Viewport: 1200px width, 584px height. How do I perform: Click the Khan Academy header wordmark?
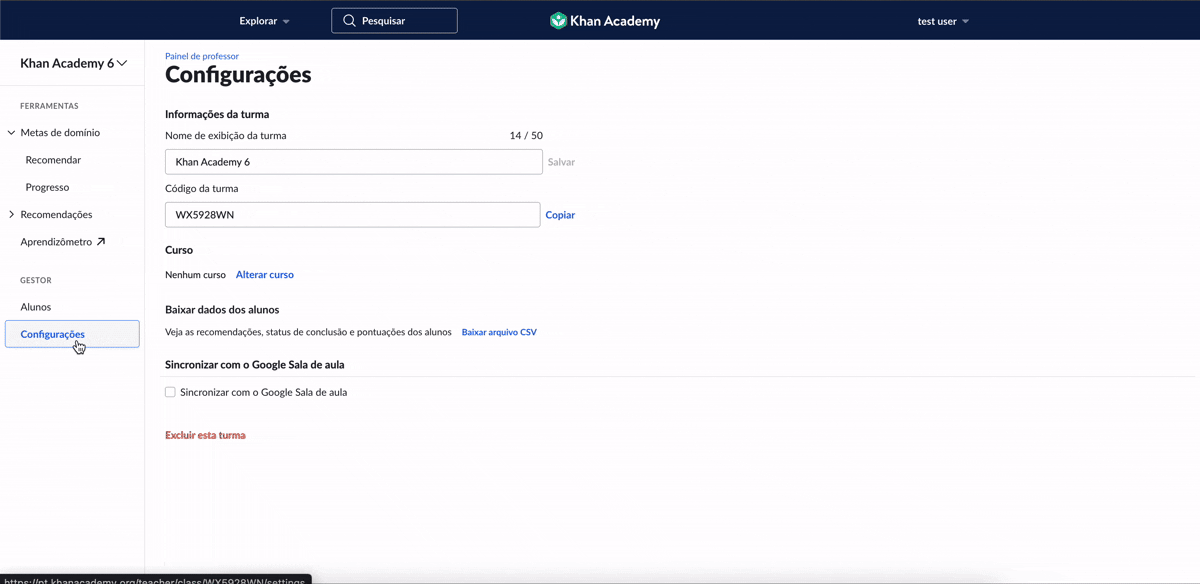coord(615,21)
